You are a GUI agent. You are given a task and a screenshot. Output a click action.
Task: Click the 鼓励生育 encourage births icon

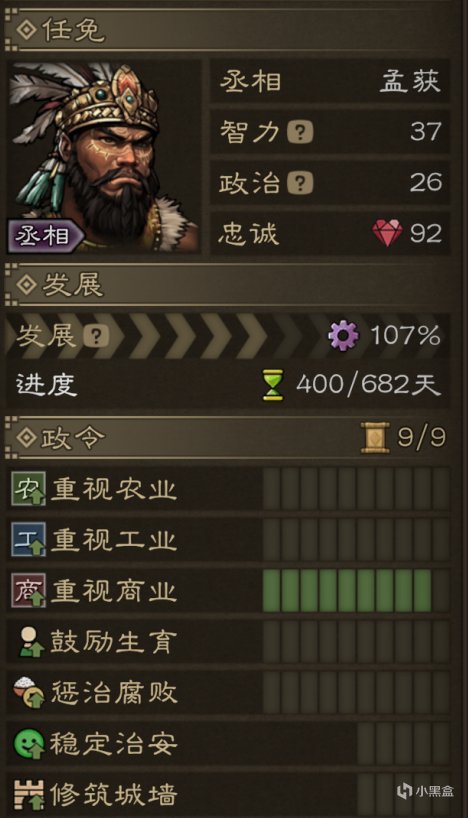pyautogui.click(x=29, y=642)
